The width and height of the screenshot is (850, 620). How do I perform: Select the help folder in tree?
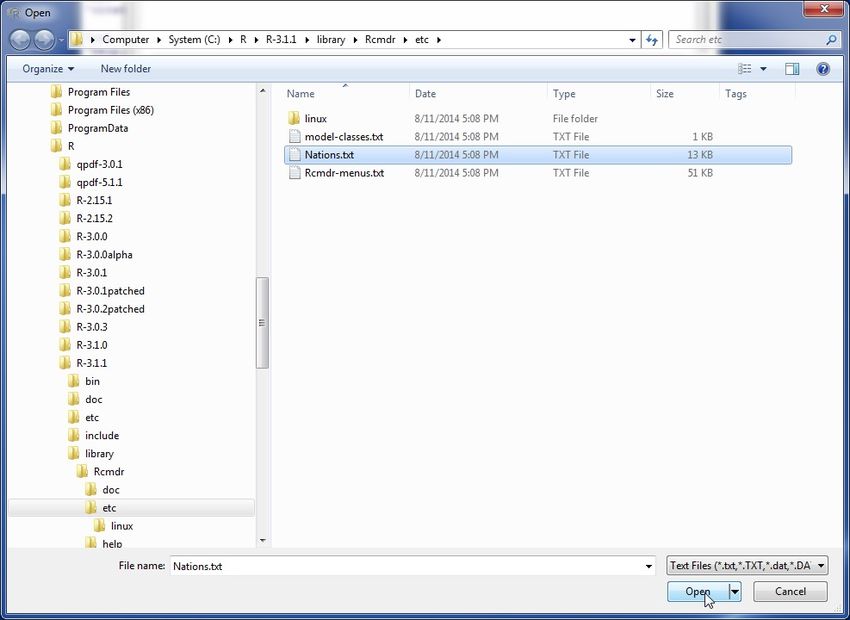tap(112, 542)
